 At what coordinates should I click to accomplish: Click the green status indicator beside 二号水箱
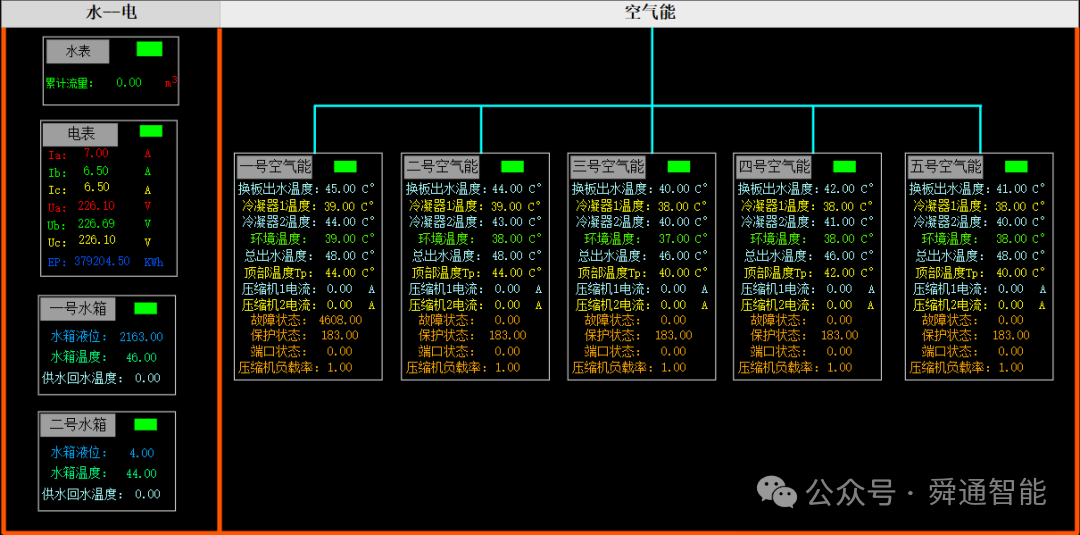(x=145, y=424)
